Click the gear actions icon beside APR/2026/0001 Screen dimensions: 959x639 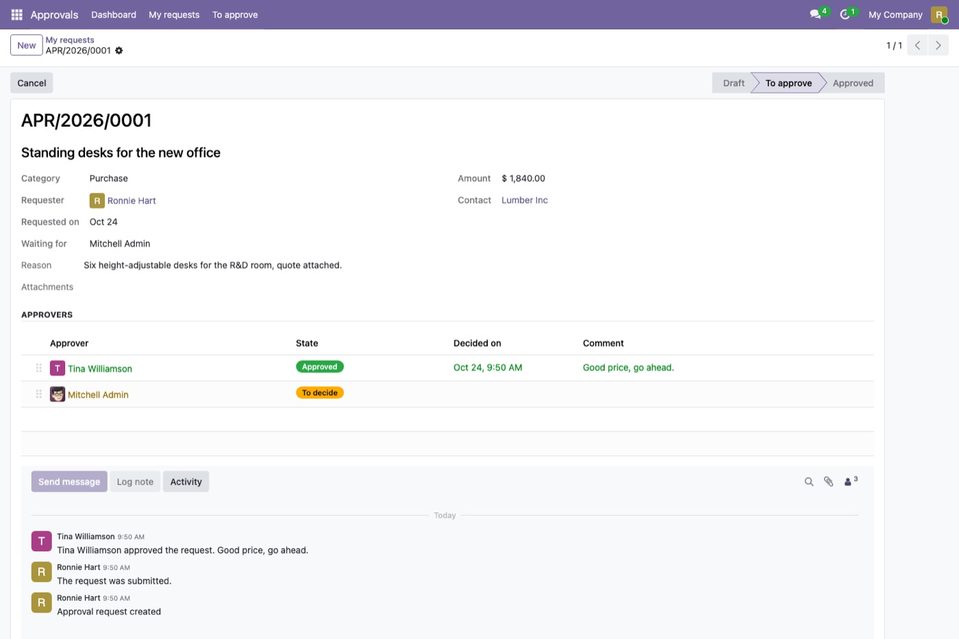coord(119,51)
